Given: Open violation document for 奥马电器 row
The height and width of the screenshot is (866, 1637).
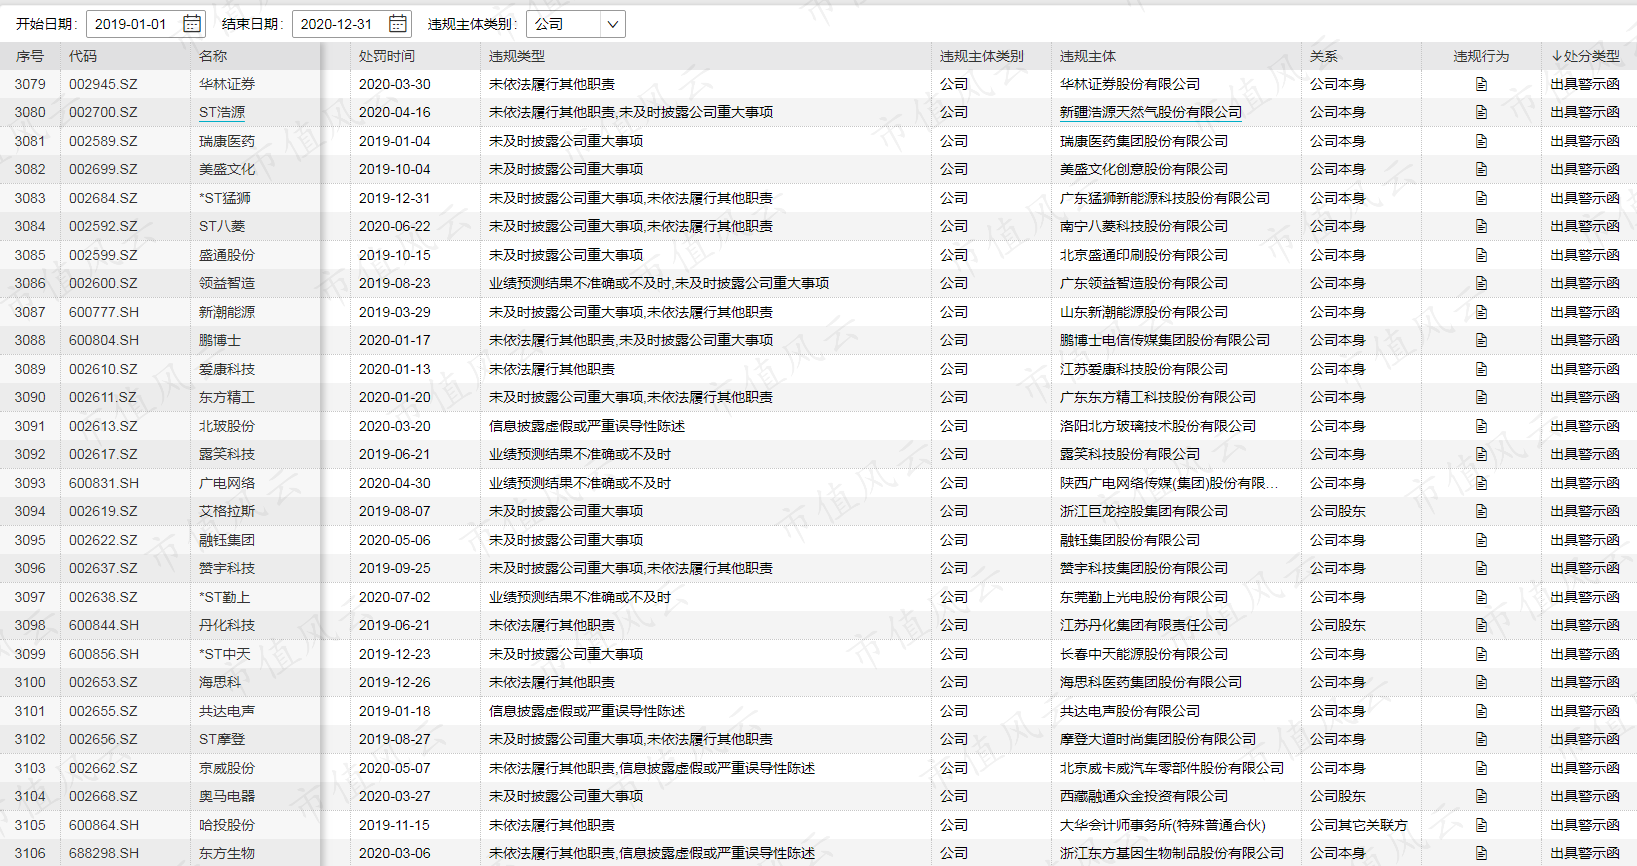Looking at the screenshot, I should coord(1481,796).
